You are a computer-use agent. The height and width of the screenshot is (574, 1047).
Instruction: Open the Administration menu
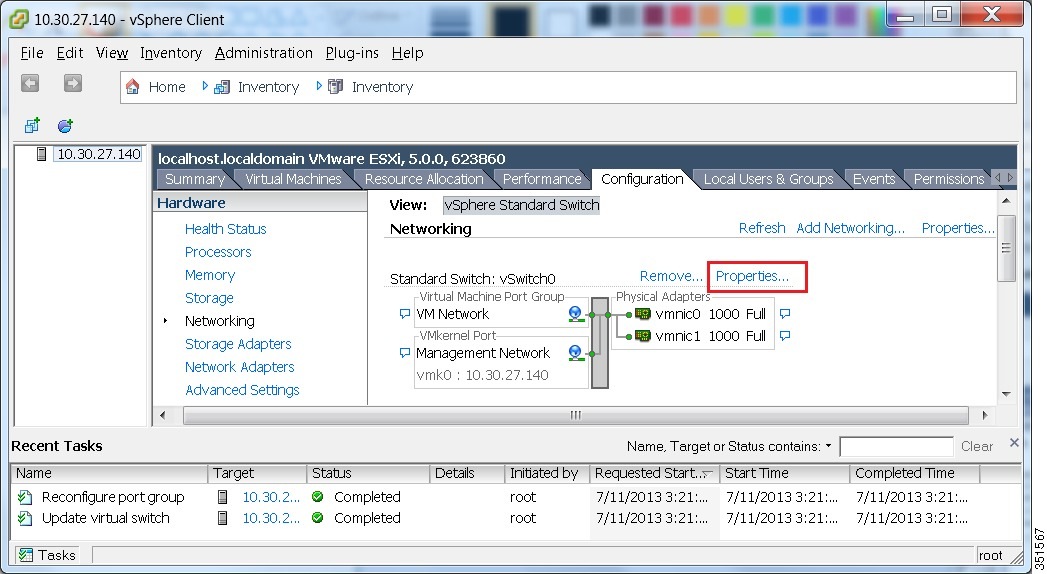coord(264,53)
